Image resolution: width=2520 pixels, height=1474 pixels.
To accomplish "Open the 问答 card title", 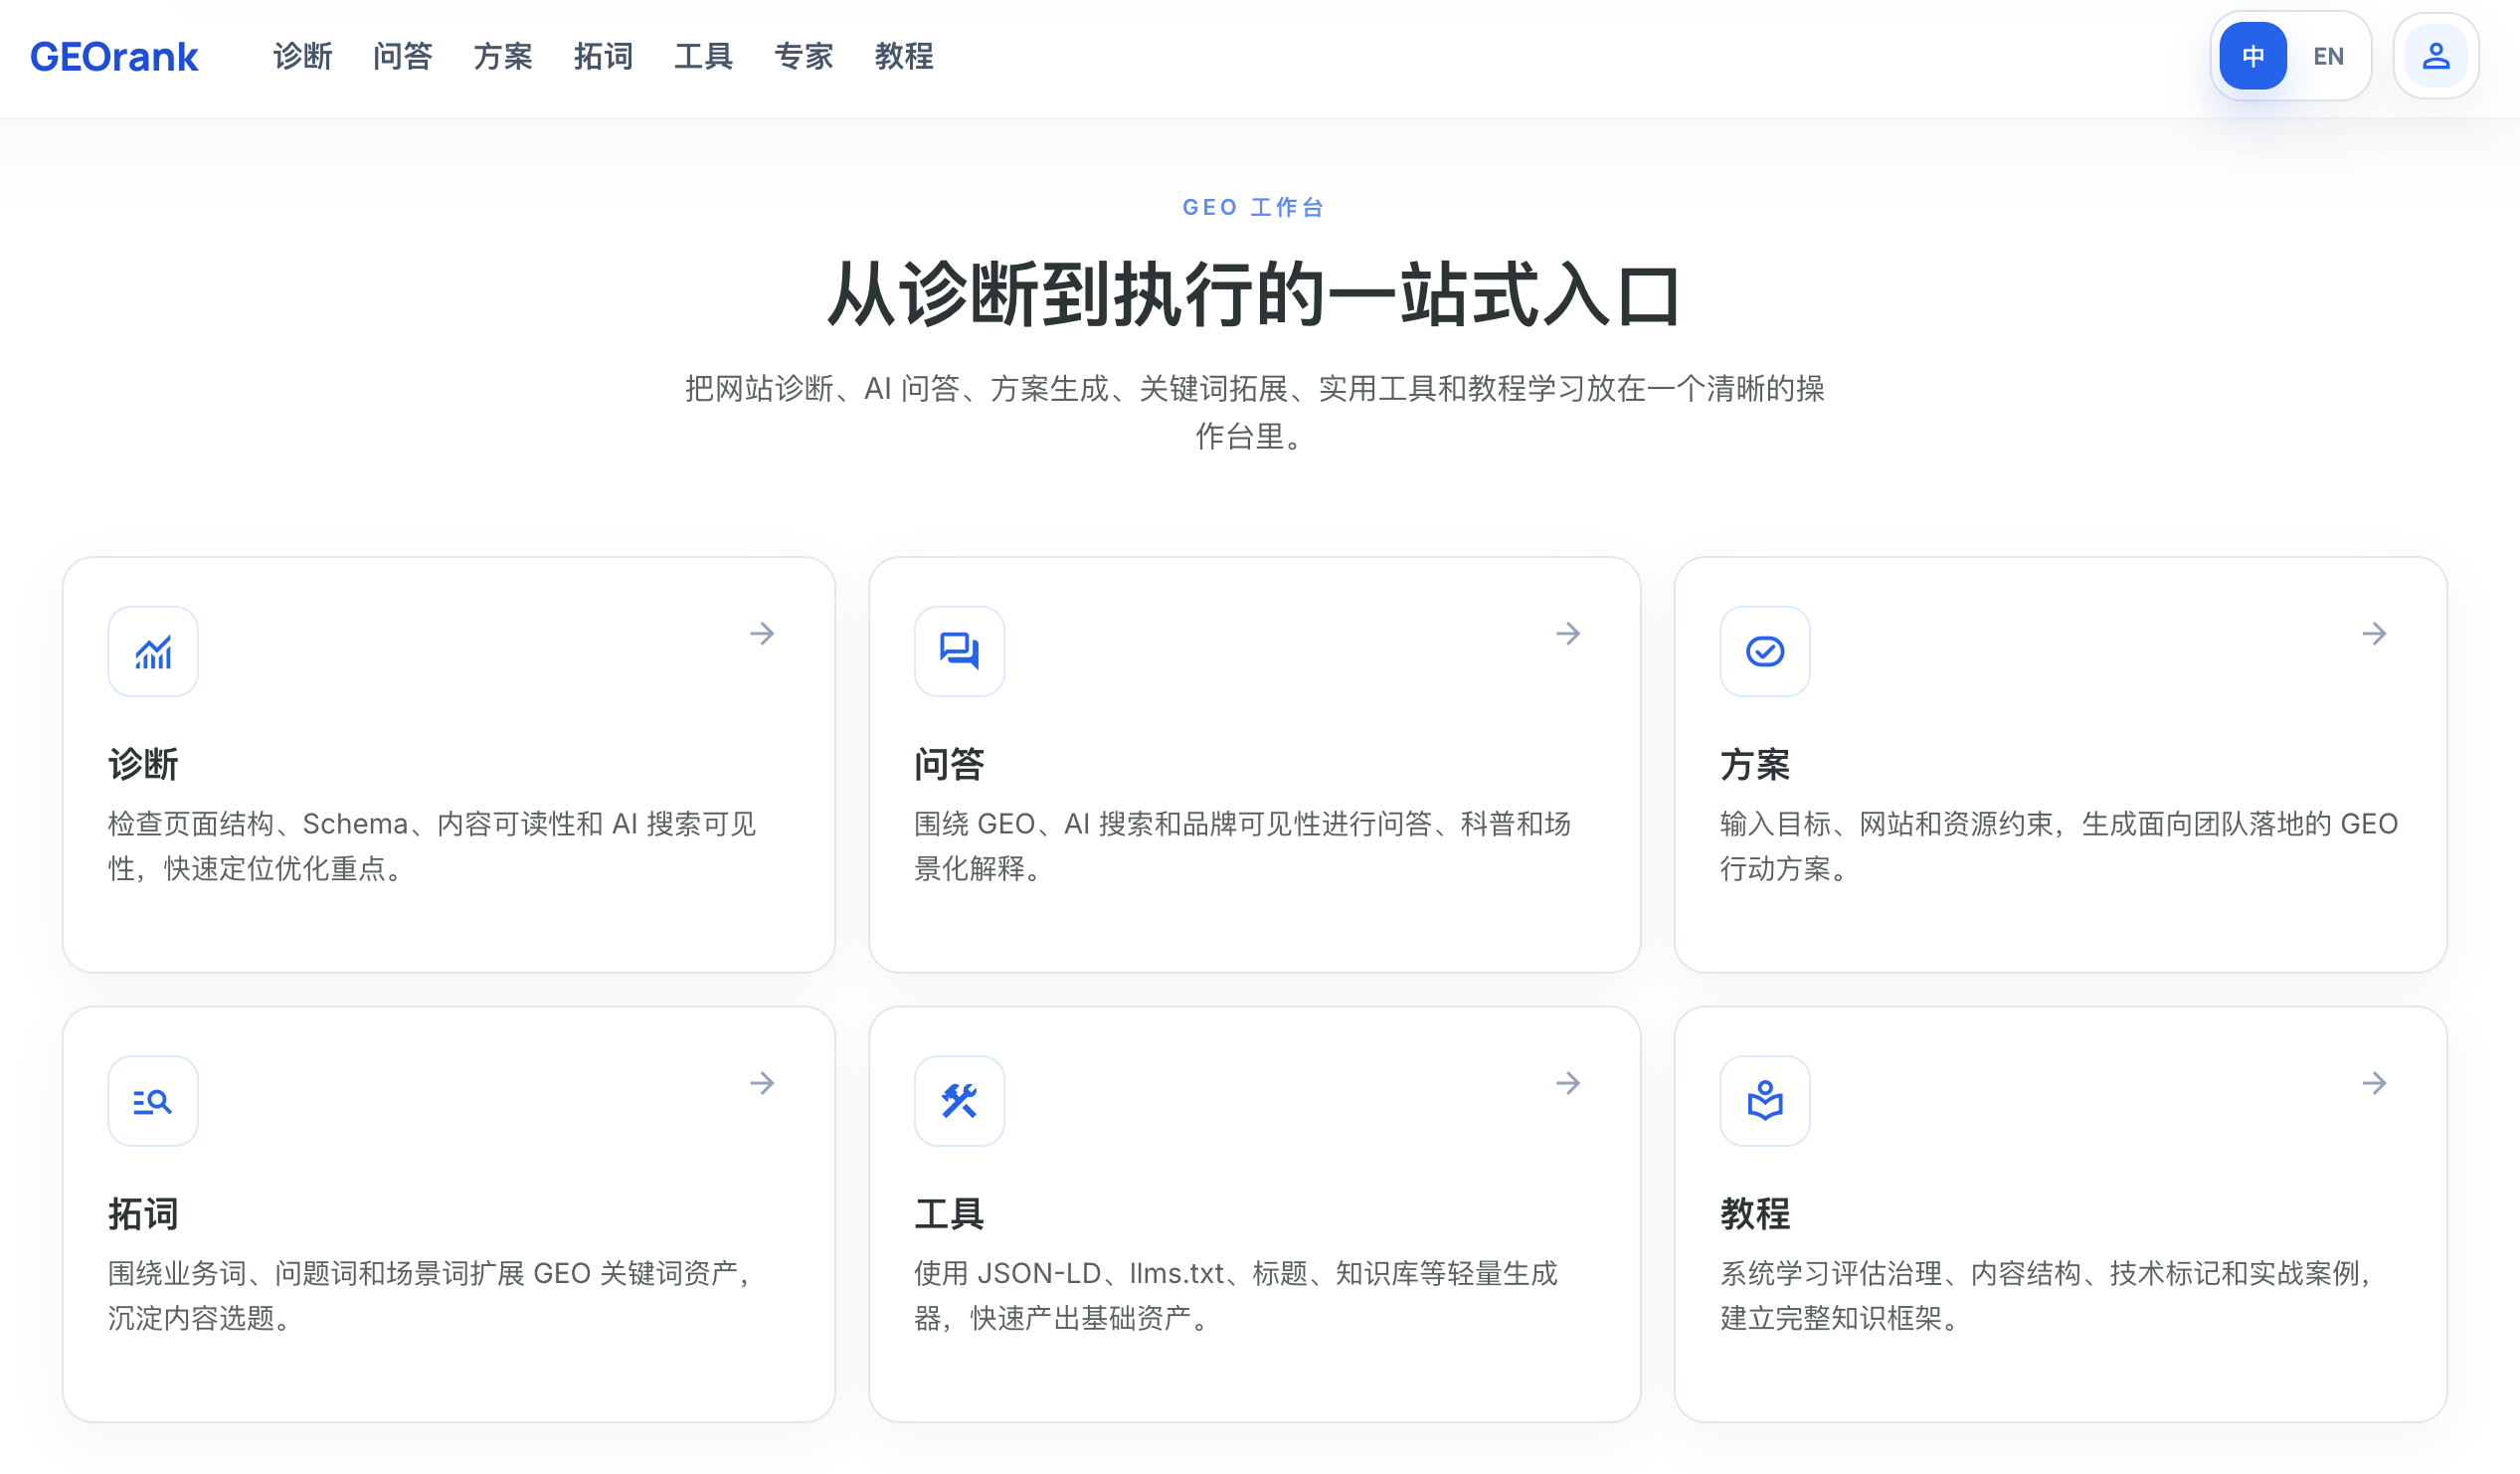I will (949, 765).
